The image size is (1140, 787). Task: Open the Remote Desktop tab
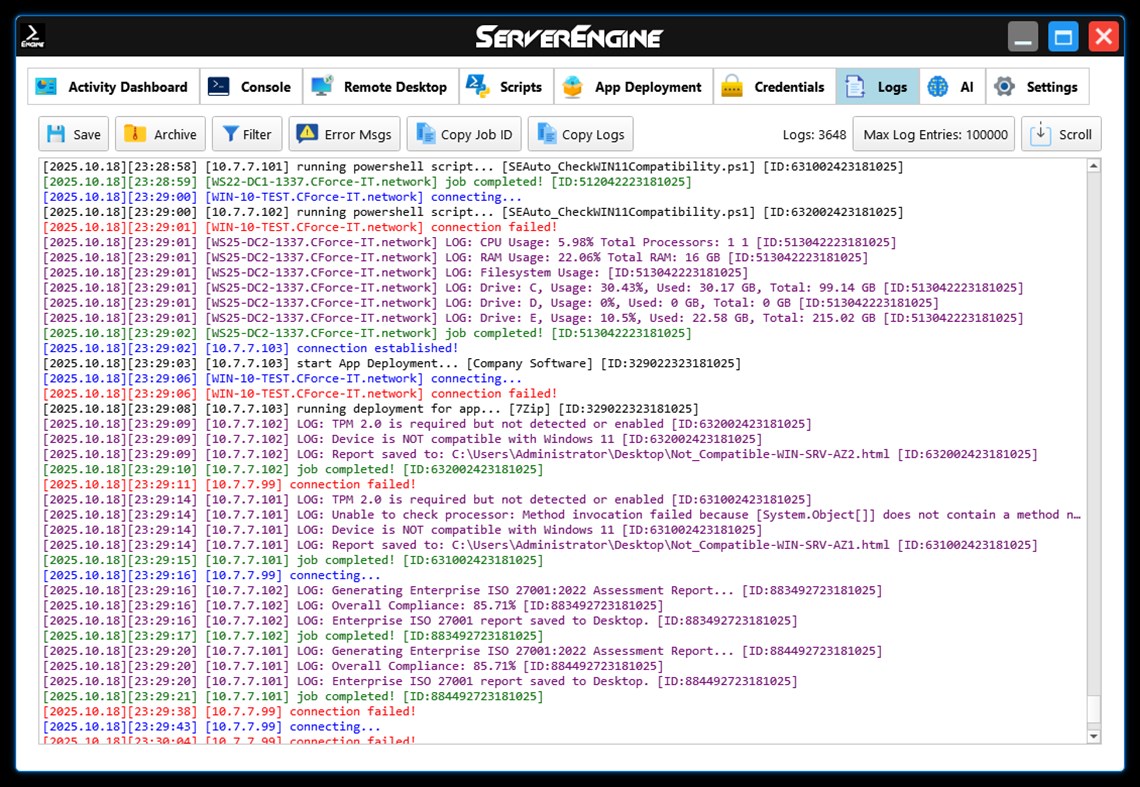(x=380, y=87)
